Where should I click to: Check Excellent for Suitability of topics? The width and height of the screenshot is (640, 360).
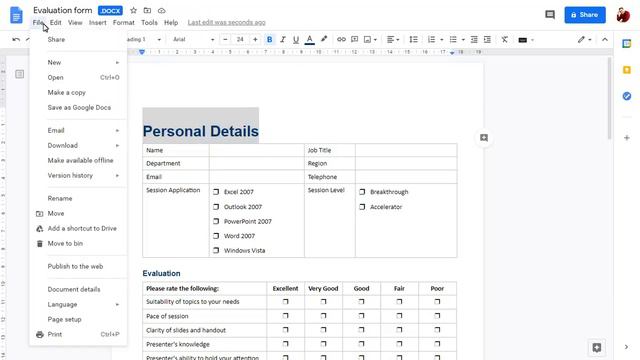tap(285, 302)
